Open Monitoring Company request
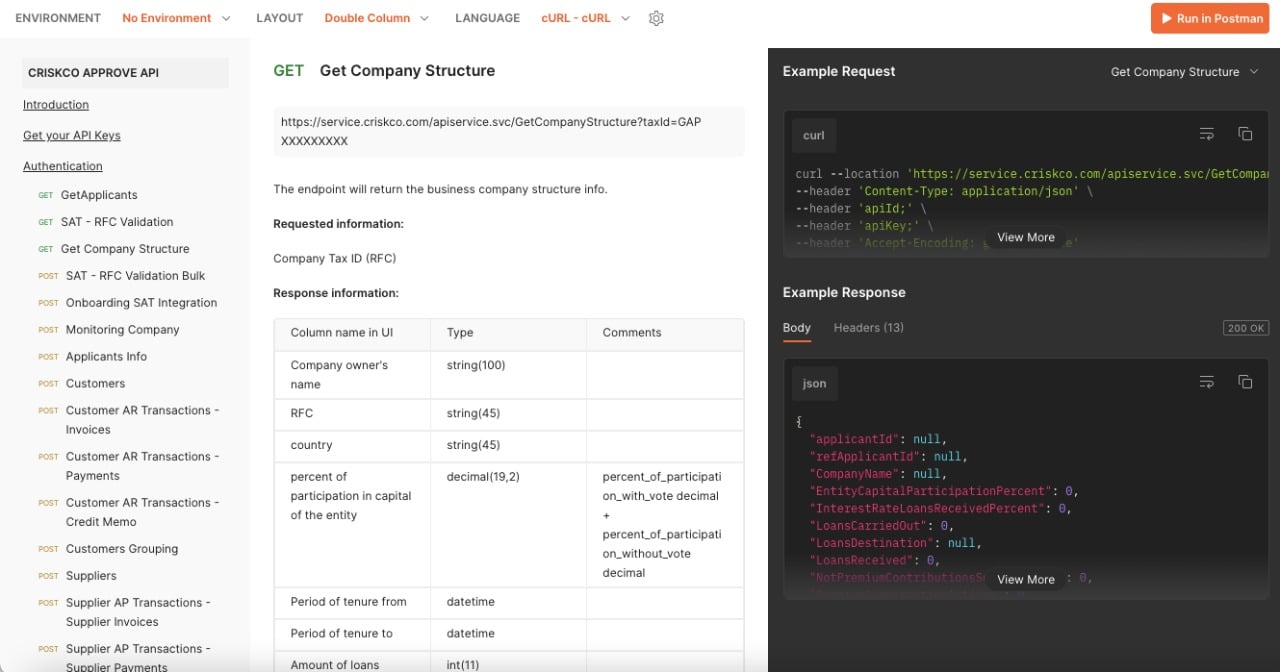This screenshot has height=672, width=1280. [122, 330]
